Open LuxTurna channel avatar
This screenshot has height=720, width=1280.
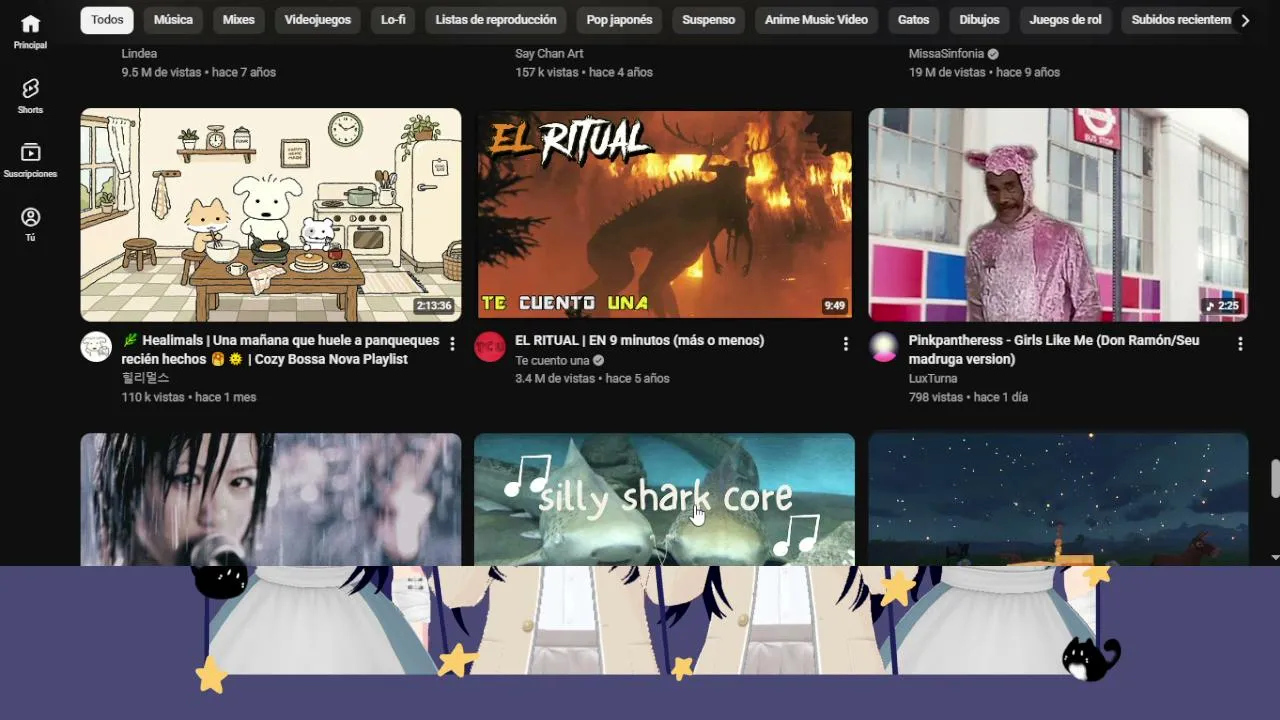pyautogui.click(x=883, y=347)
